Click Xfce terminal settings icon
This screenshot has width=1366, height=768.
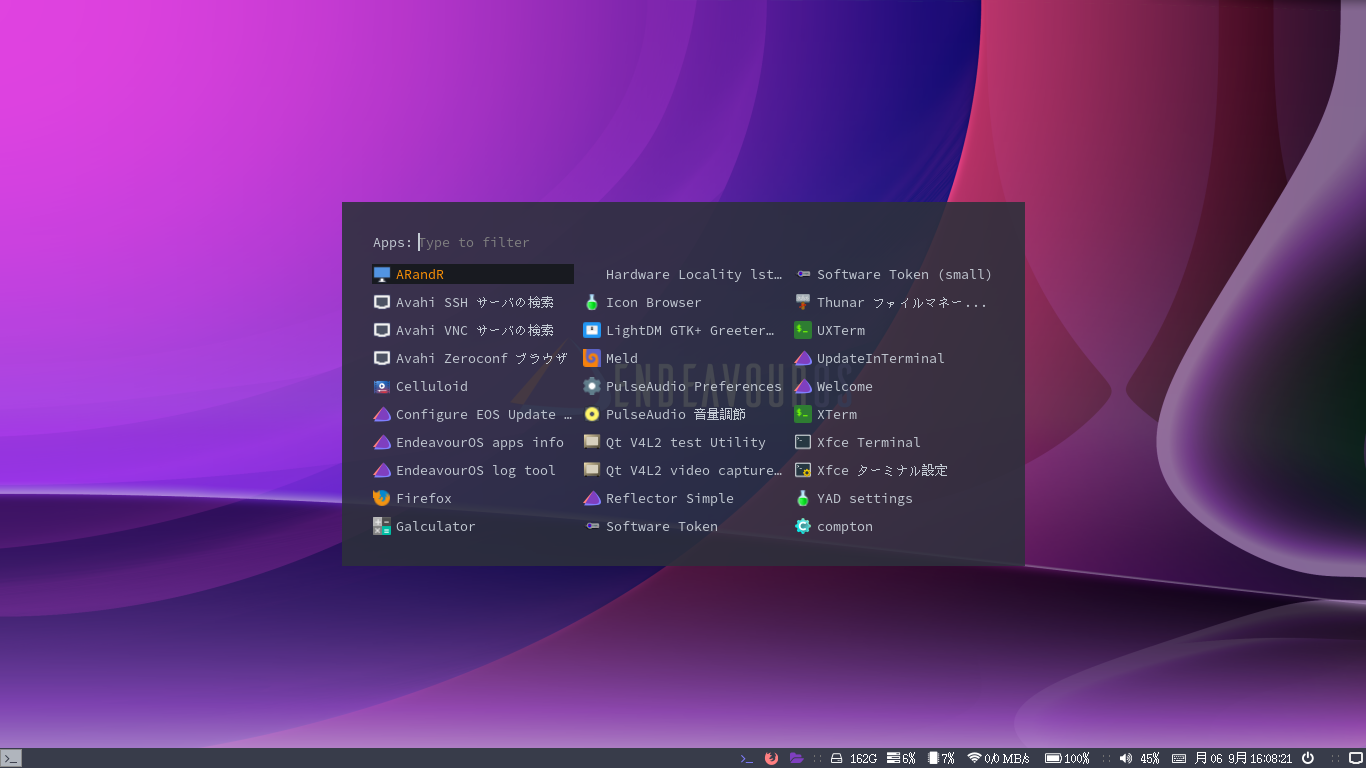(803, 470)
